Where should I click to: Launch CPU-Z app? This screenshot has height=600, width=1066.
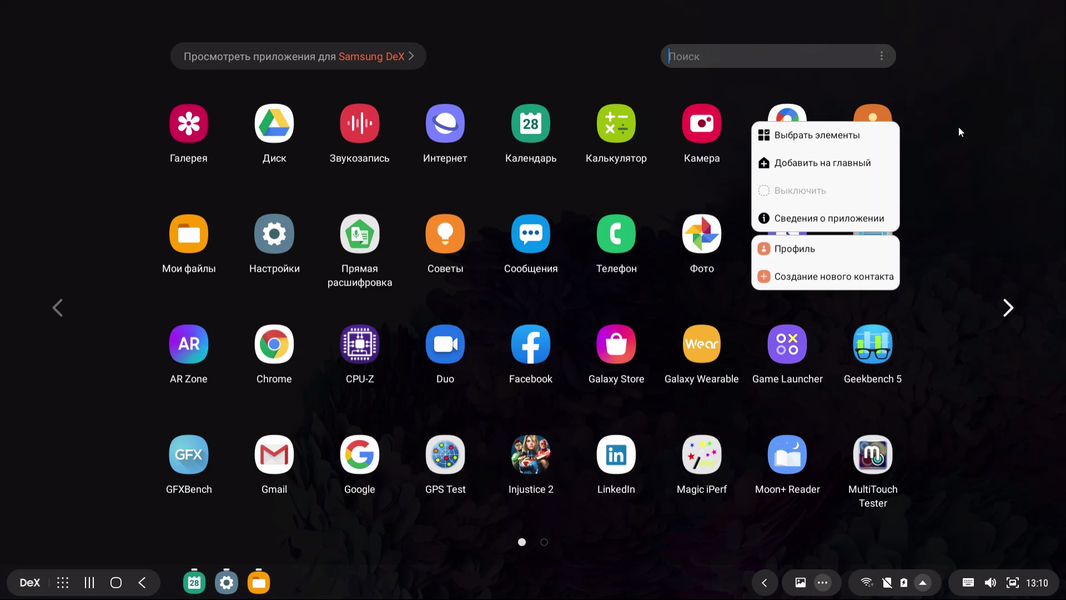pos(360,345)
